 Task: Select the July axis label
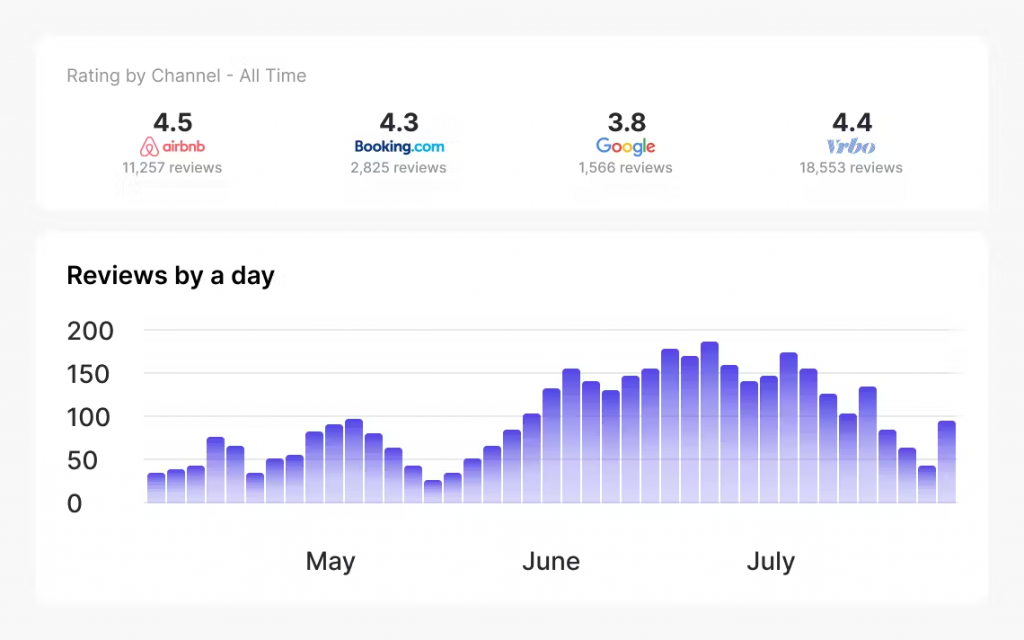tap(771, 561)
